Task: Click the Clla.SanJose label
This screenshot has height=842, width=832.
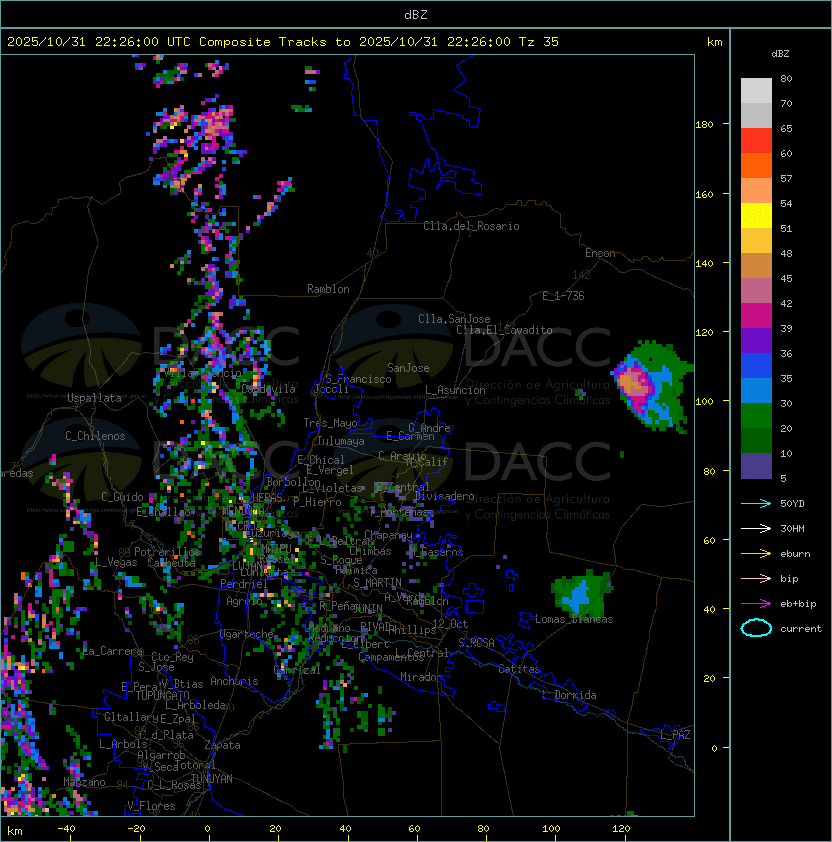Action: pyautogui.click(x=454, y=319)
